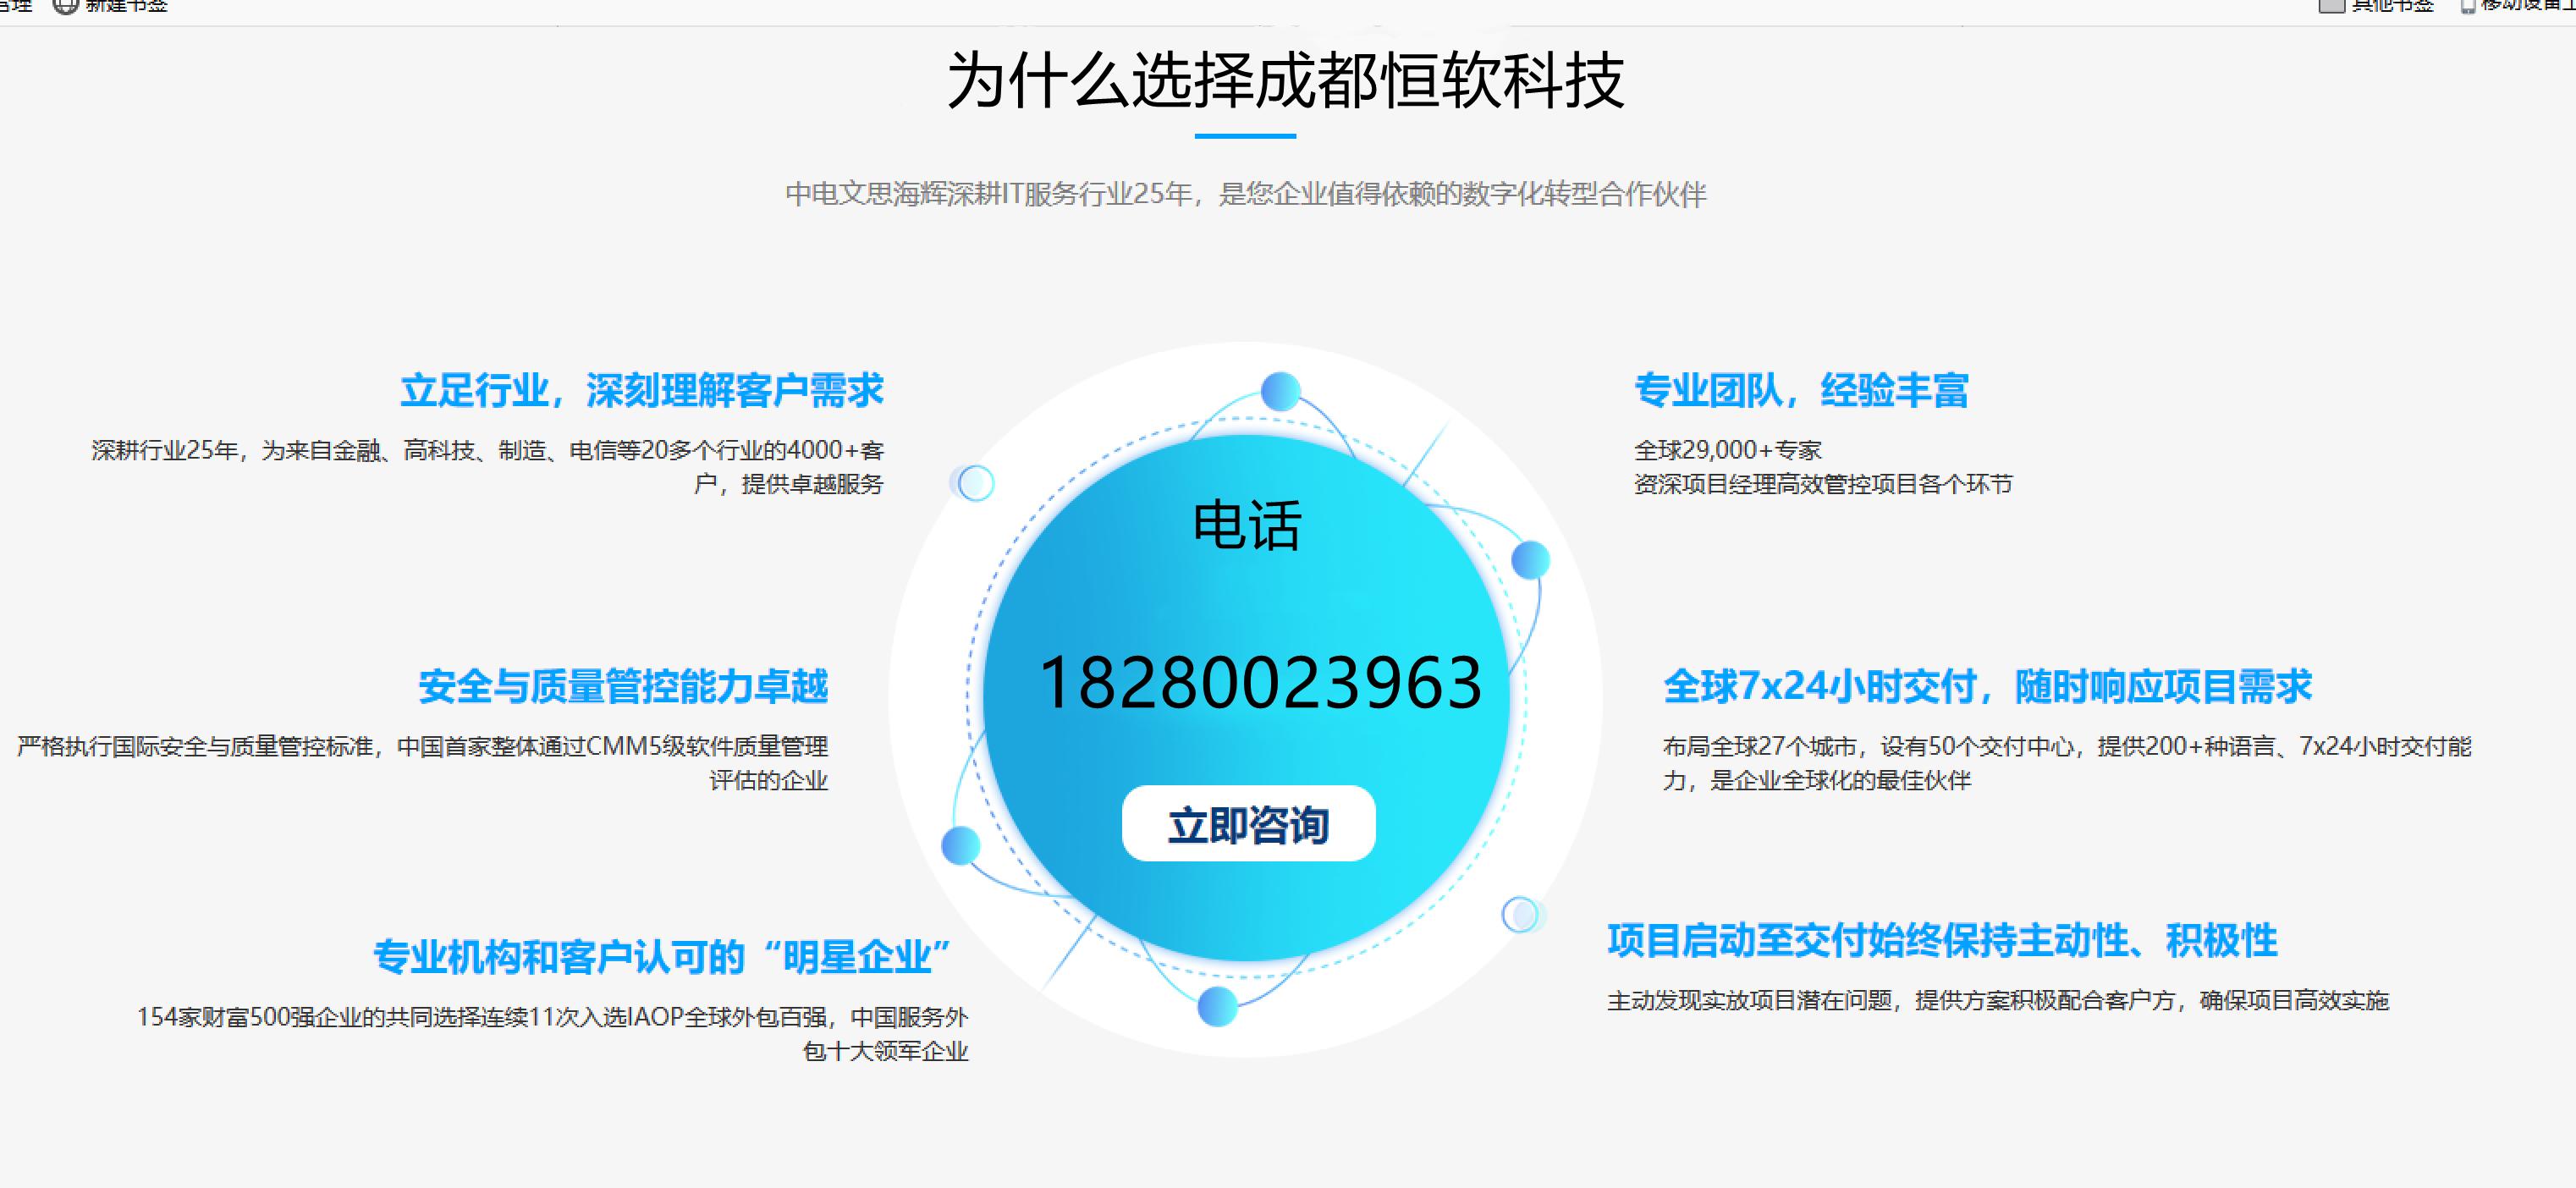Click the text 资深项目经理高效管控项目各个环节

(x=1823, y=484)
